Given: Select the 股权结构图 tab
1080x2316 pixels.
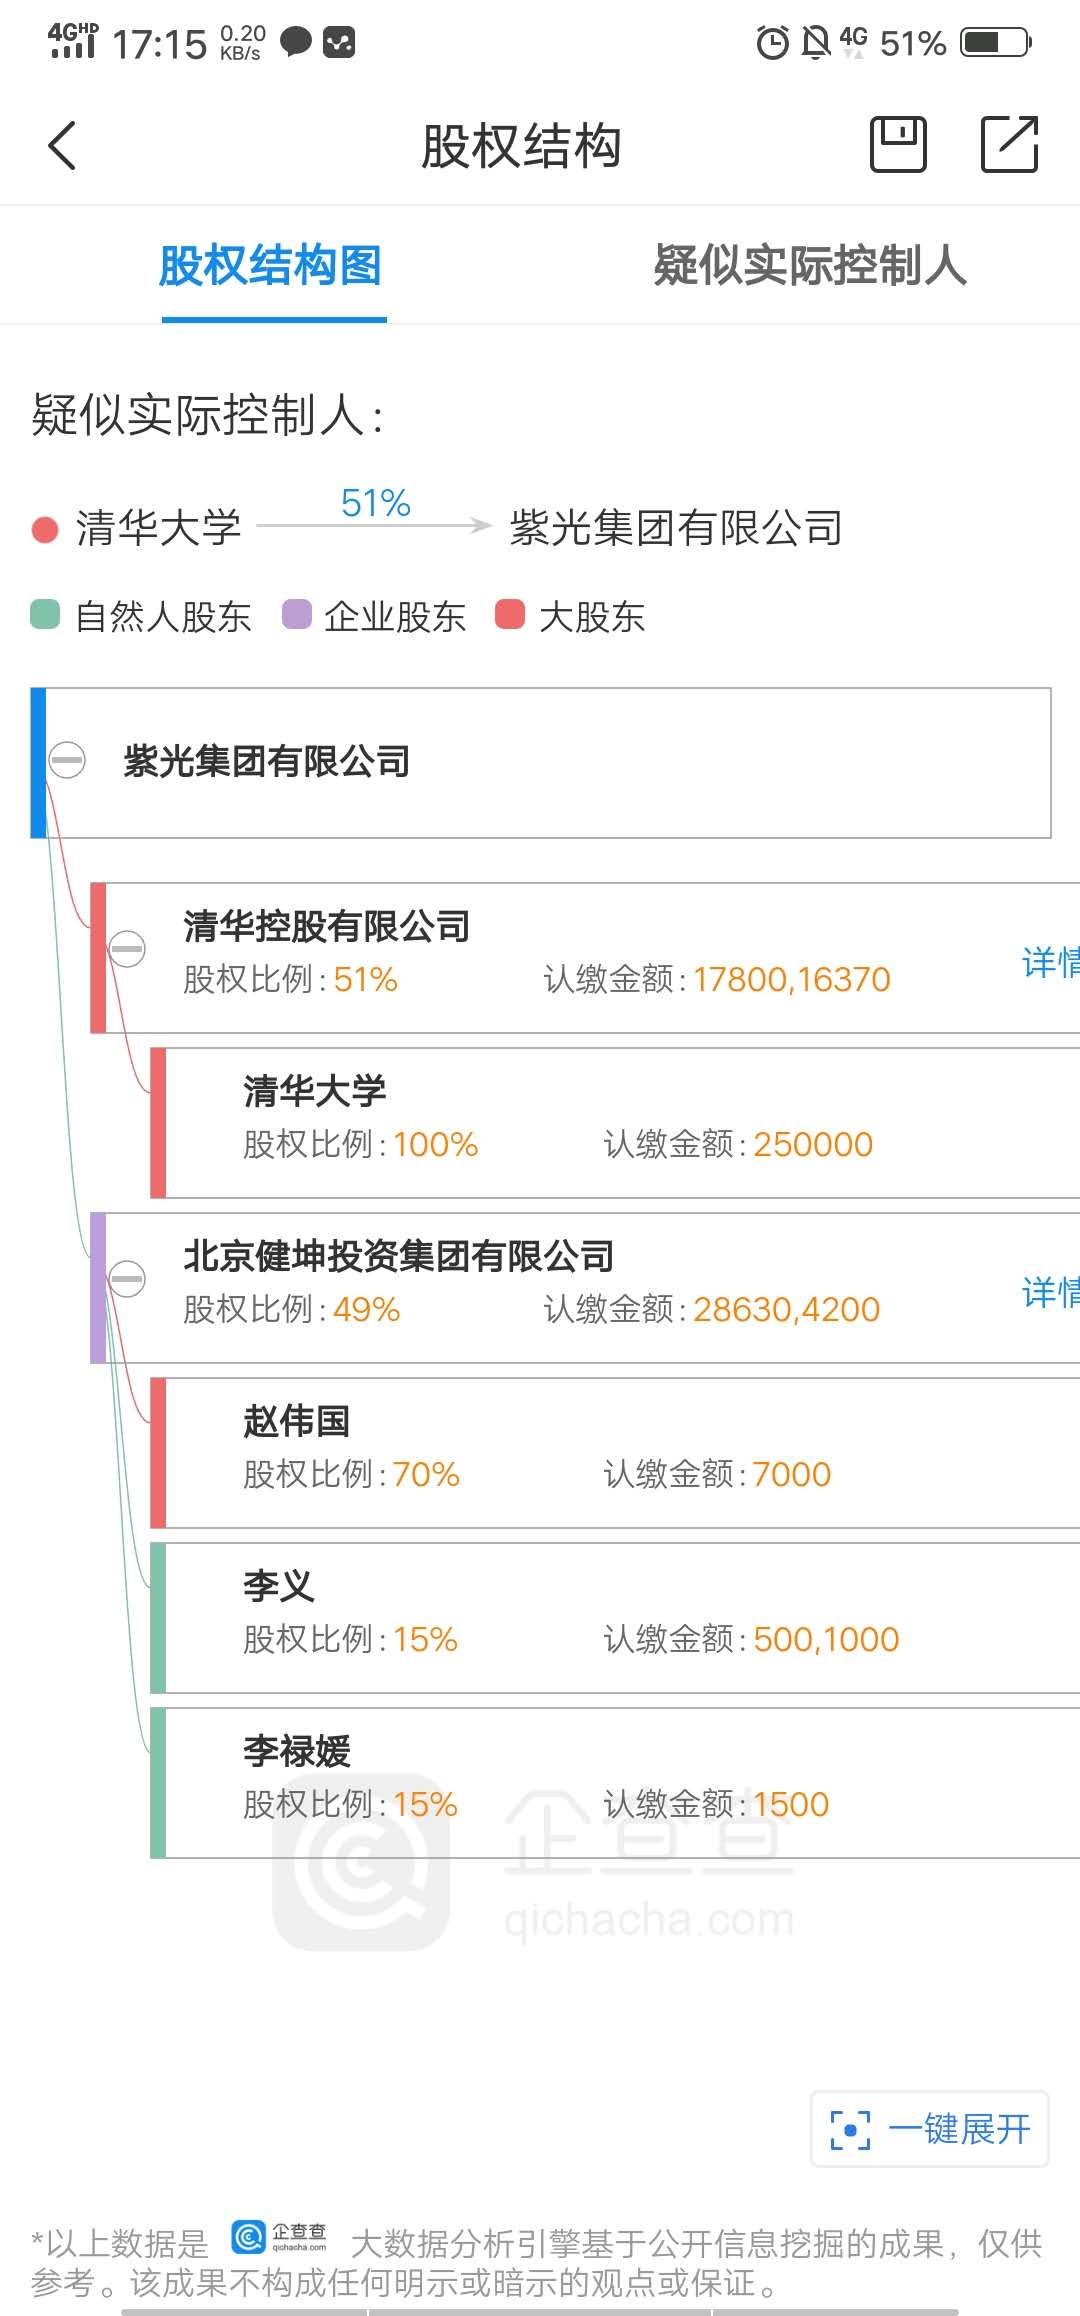Looking at the screenshot, I should (x=271, y=266).
